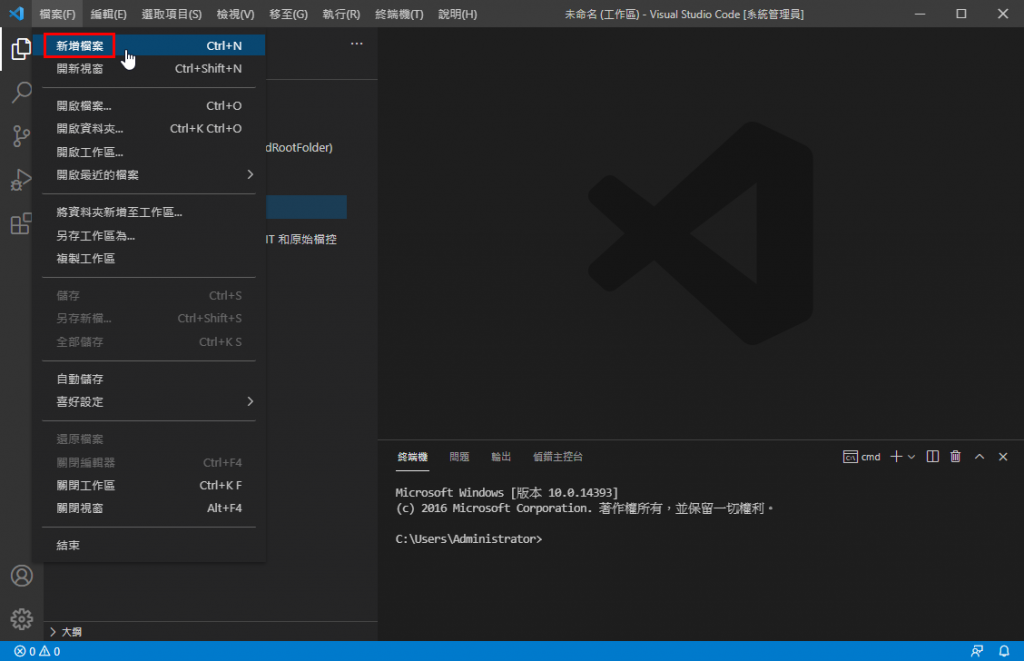Open the Explorer view in activity bar
Image resolution: width=1024 pixels, height=661 pixels.
point(21,49)
